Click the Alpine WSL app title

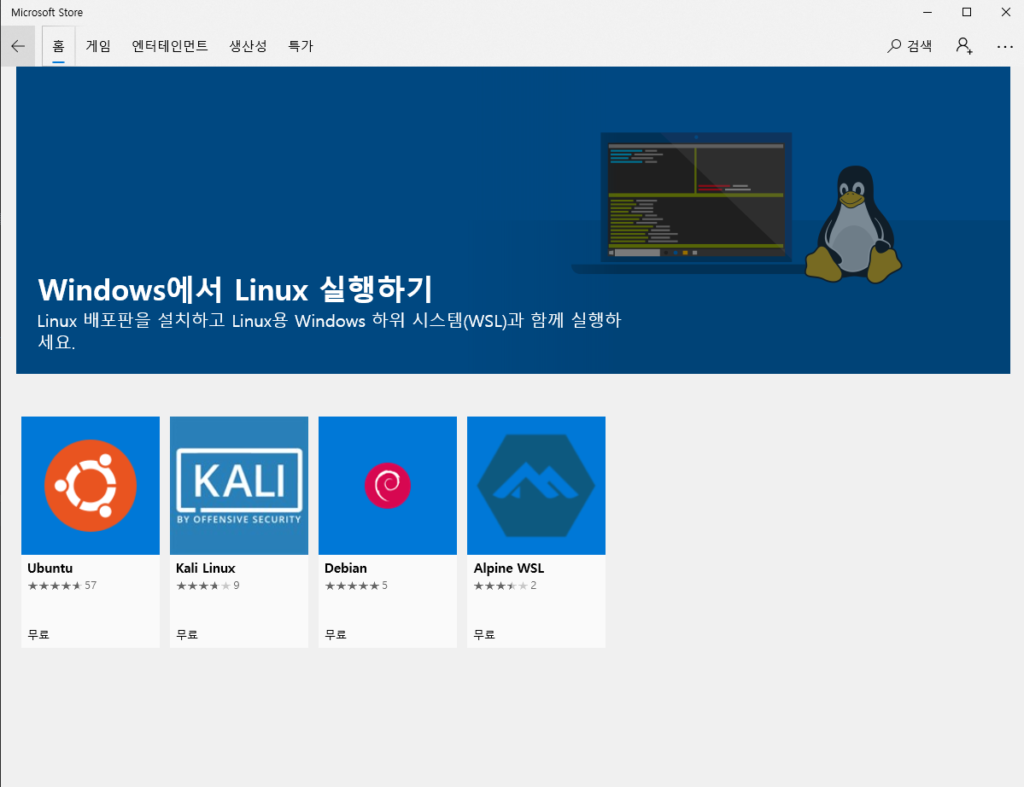point(509,568)
